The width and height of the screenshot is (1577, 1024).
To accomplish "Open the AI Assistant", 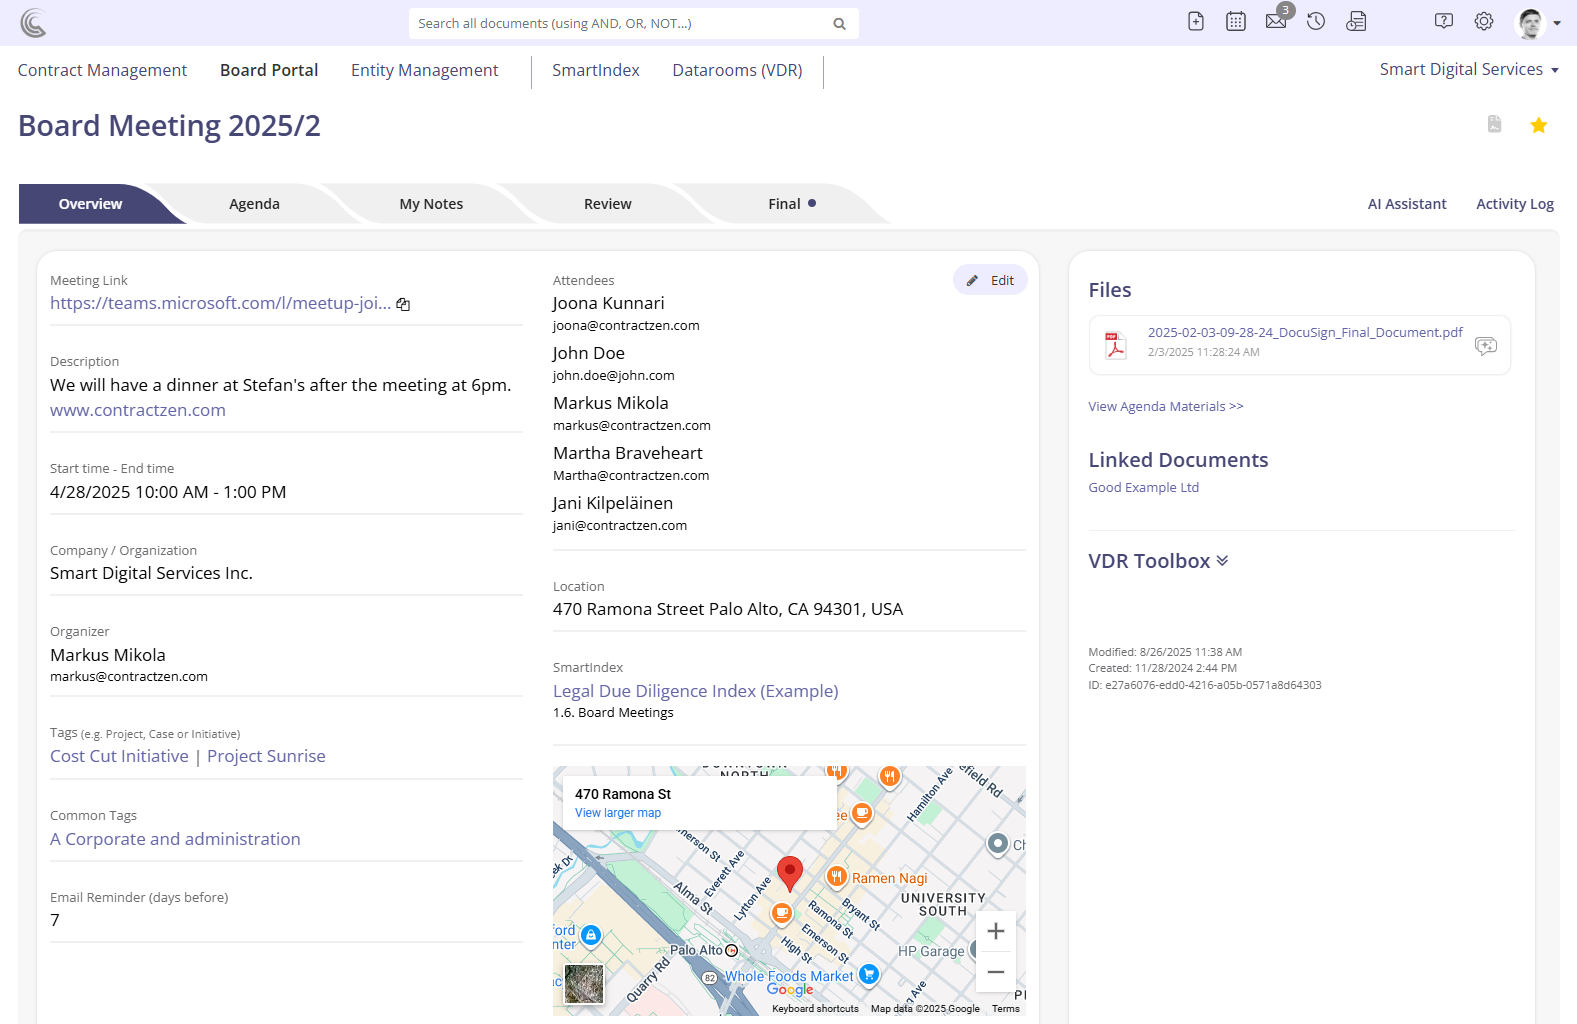I will click(1407, 204).
